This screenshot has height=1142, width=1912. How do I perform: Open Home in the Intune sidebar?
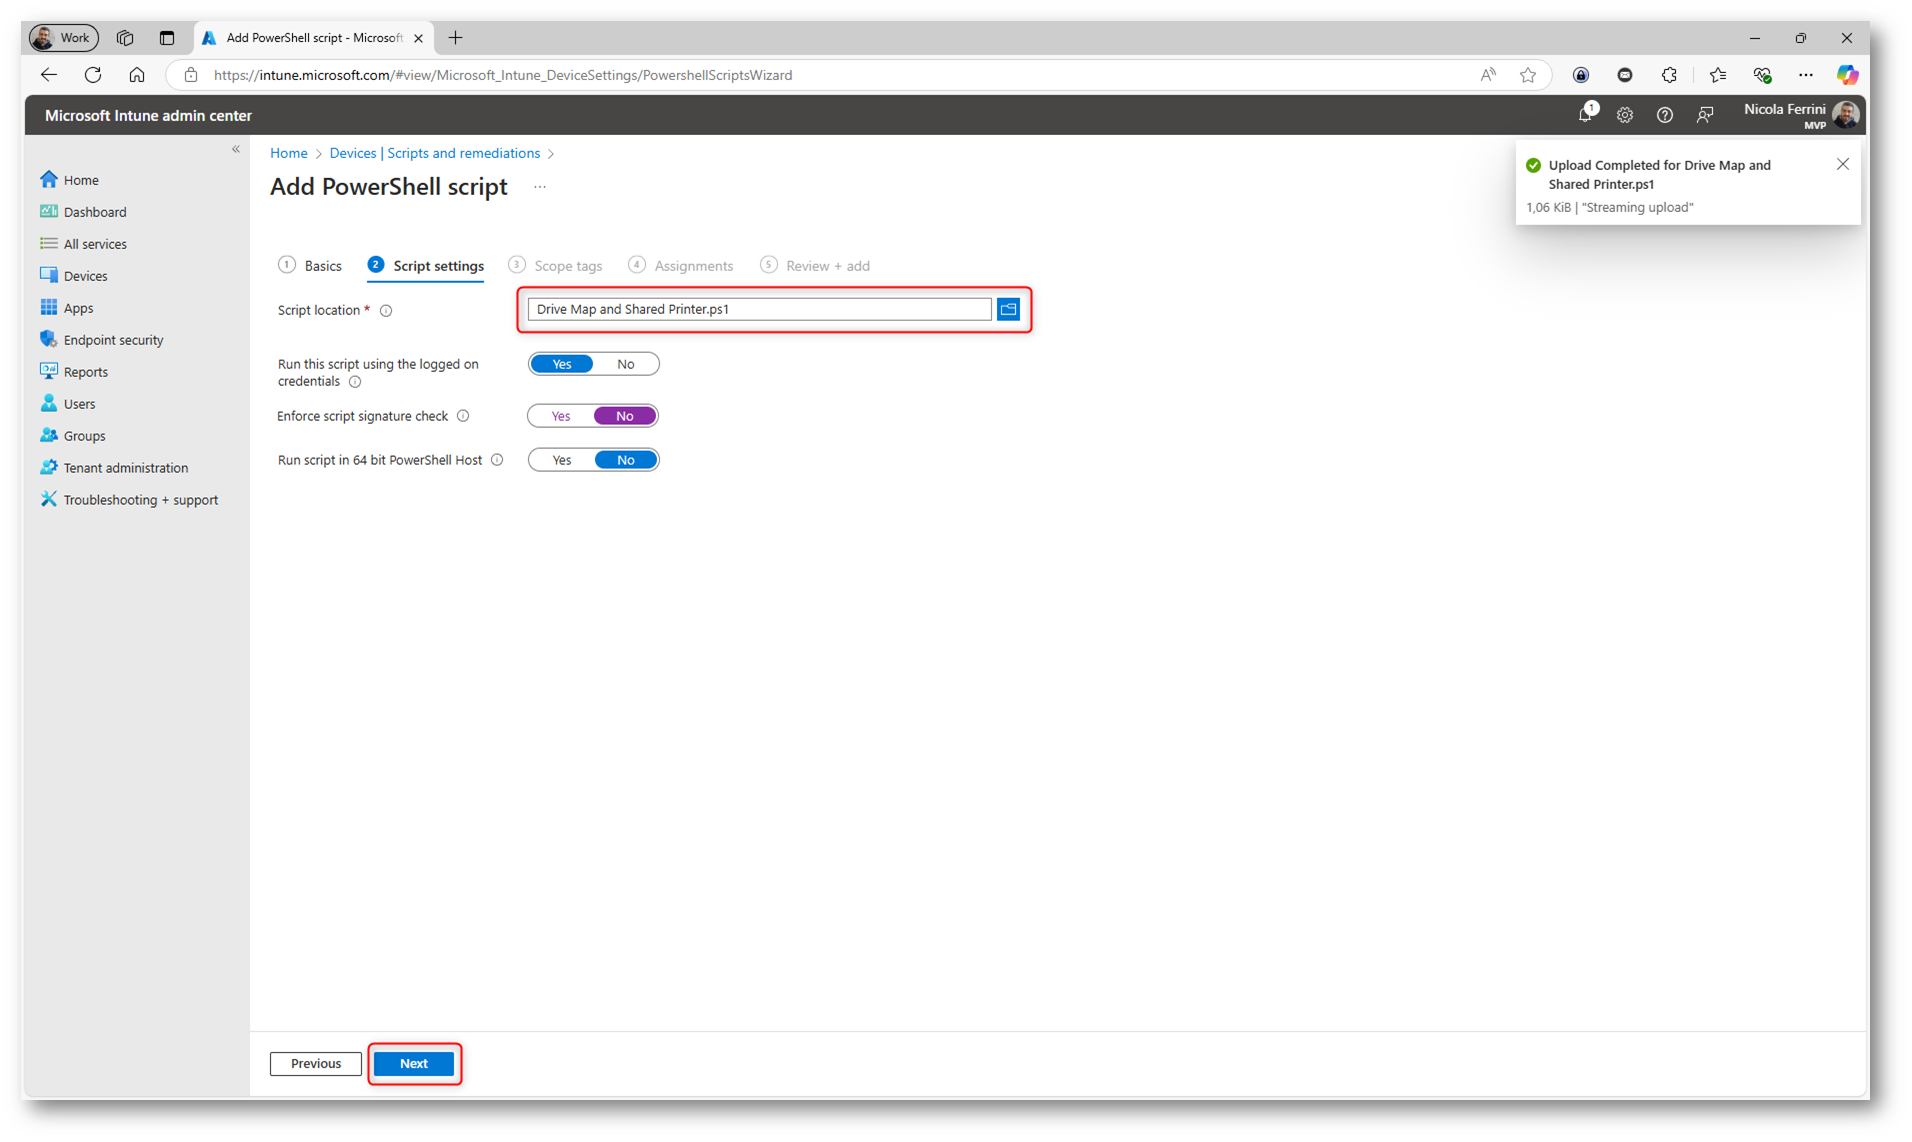pyautogui.click(x=80, y=180)
